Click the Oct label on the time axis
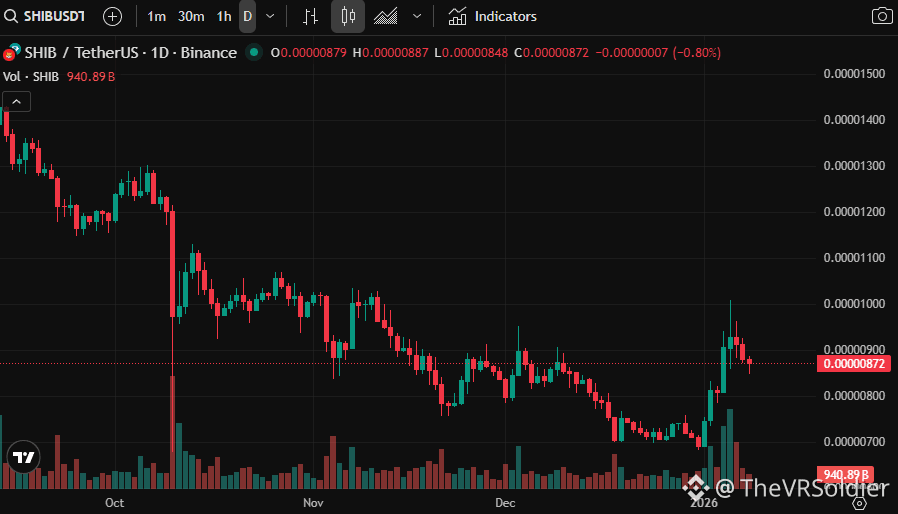898x514 pixels. pos(115,503)
